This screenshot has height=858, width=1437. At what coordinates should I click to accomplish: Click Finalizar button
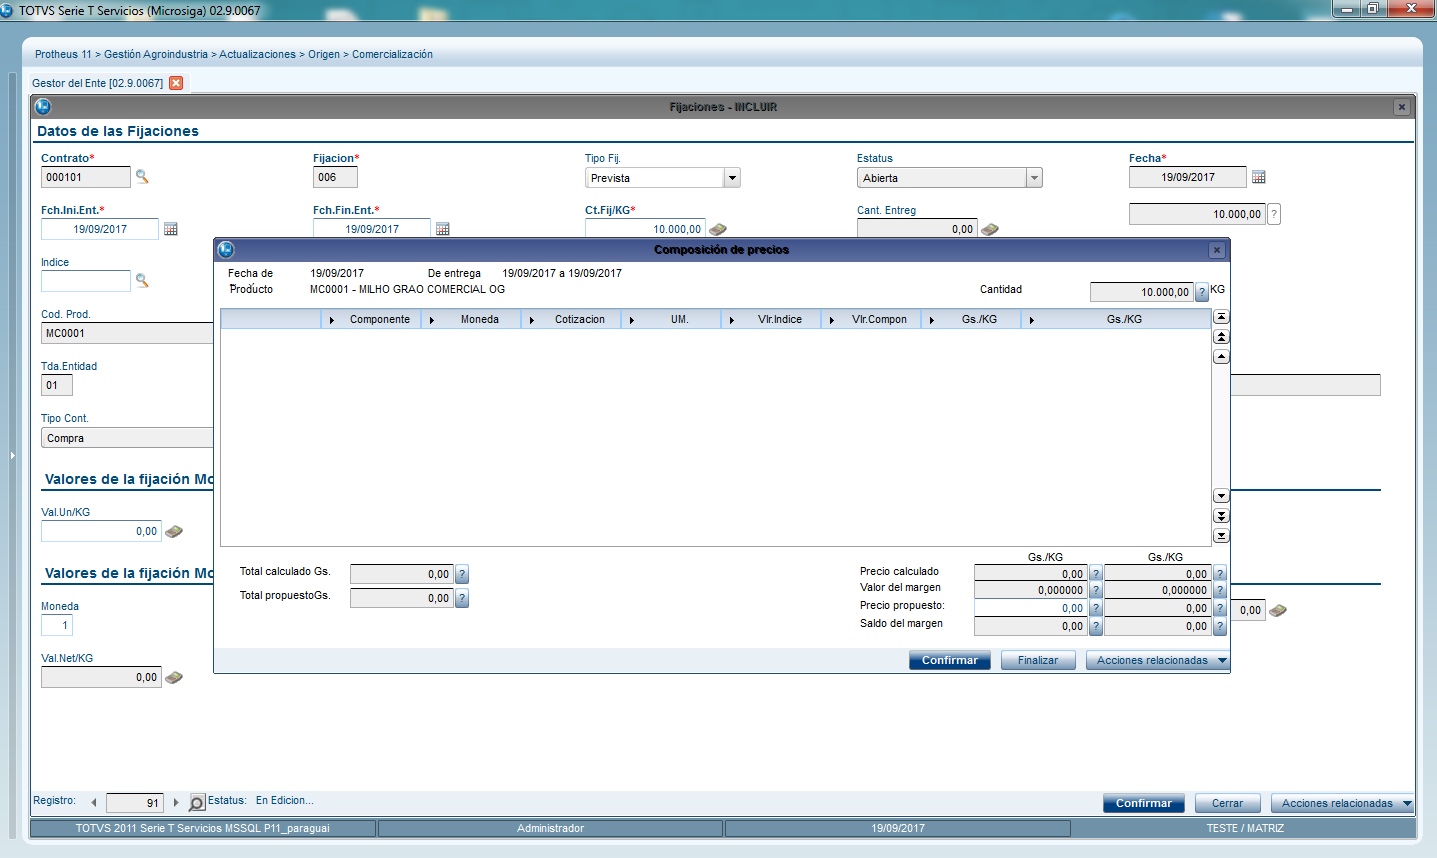(1038, 660)
